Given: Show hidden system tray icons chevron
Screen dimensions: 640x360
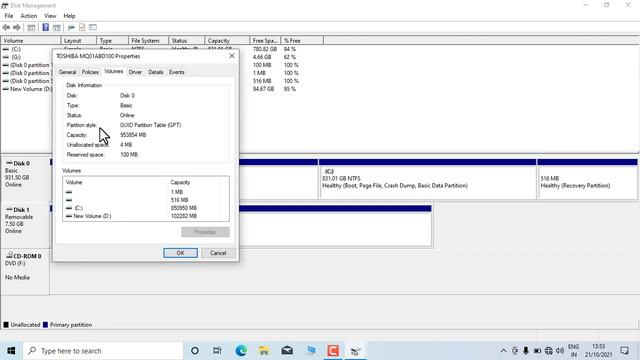Looking at the screenshot, I should pyautogui.click(x=503, y=351).
